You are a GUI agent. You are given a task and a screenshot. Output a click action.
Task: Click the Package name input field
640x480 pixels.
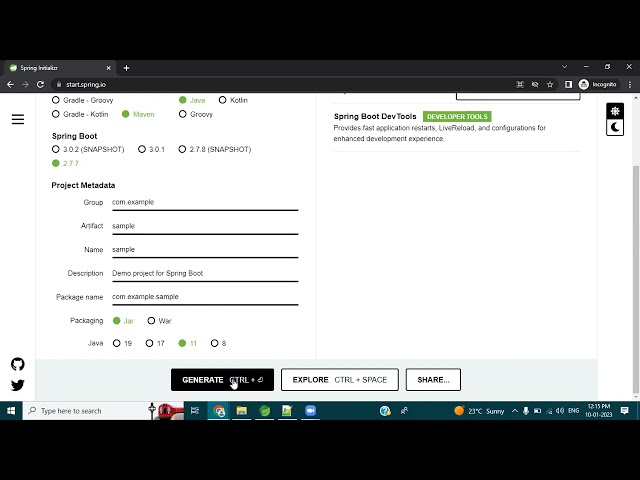(x=205, y=297)
